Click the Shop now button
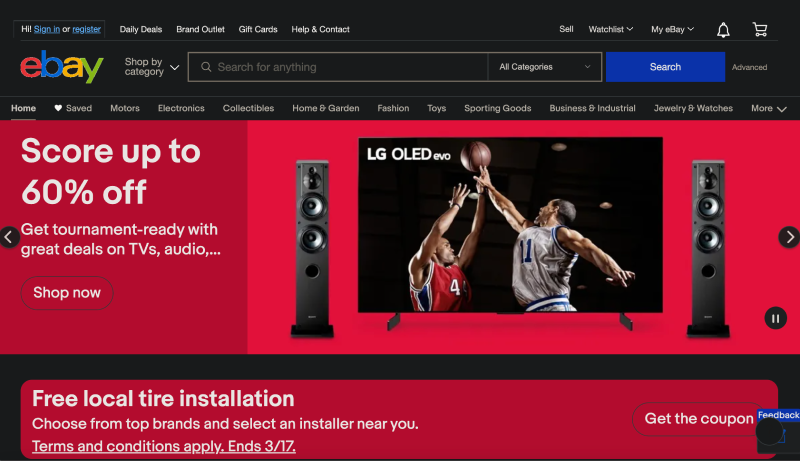The image size is (800, 461). (x=67, y=293)
